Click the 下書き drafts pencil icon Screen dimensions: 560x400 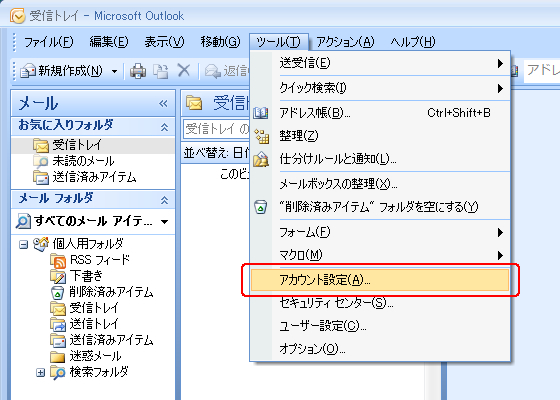point(58,276)
